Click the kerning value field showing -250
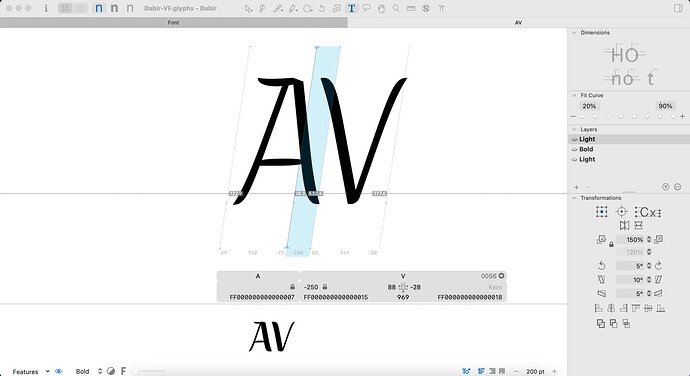The image size is (690, 376). [x=311, y=287]
